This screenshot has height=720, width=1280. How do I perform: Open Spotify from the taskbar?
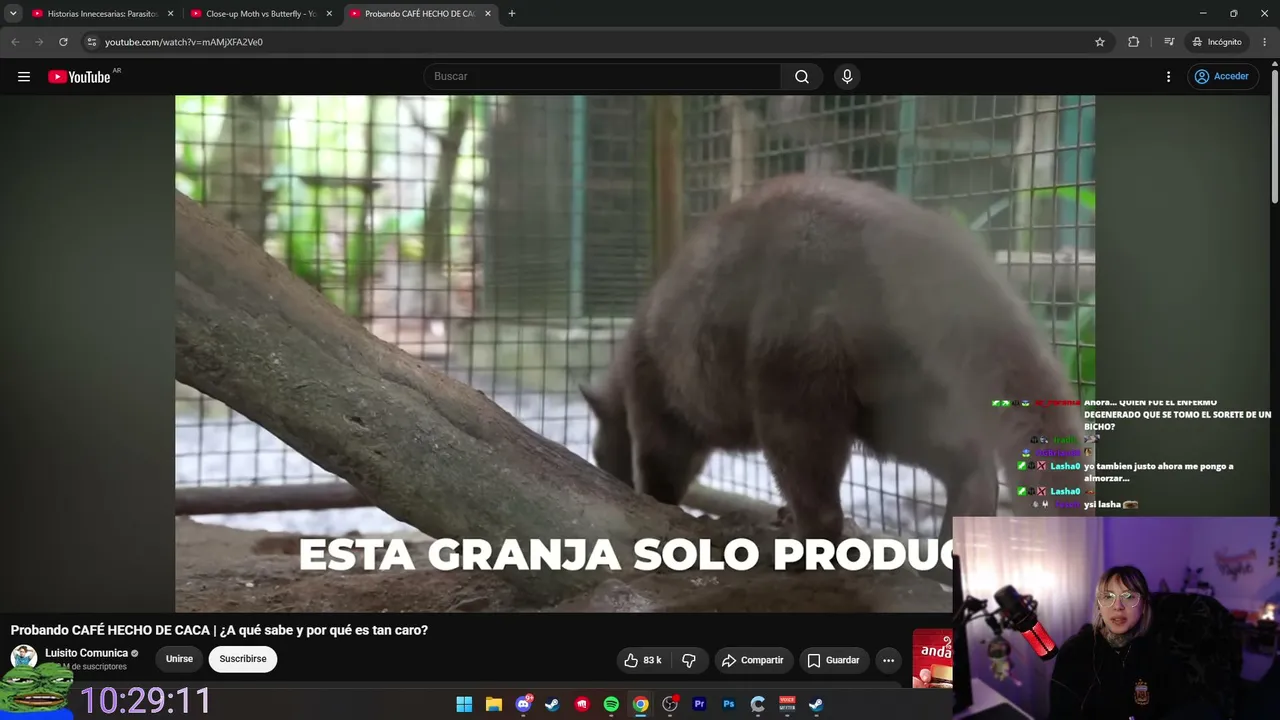point(611,704)
